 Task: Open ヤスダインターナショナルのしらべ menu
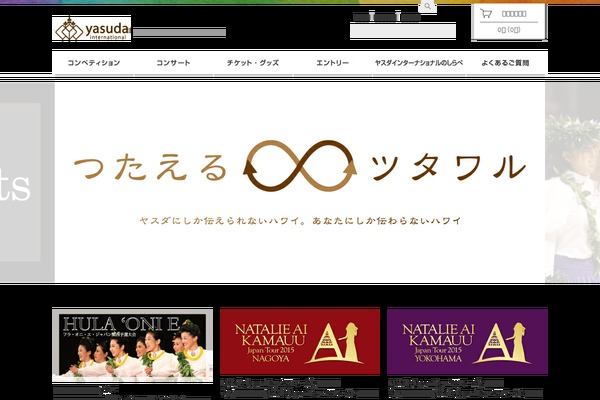pyautogui.click(x=419, y=63)
